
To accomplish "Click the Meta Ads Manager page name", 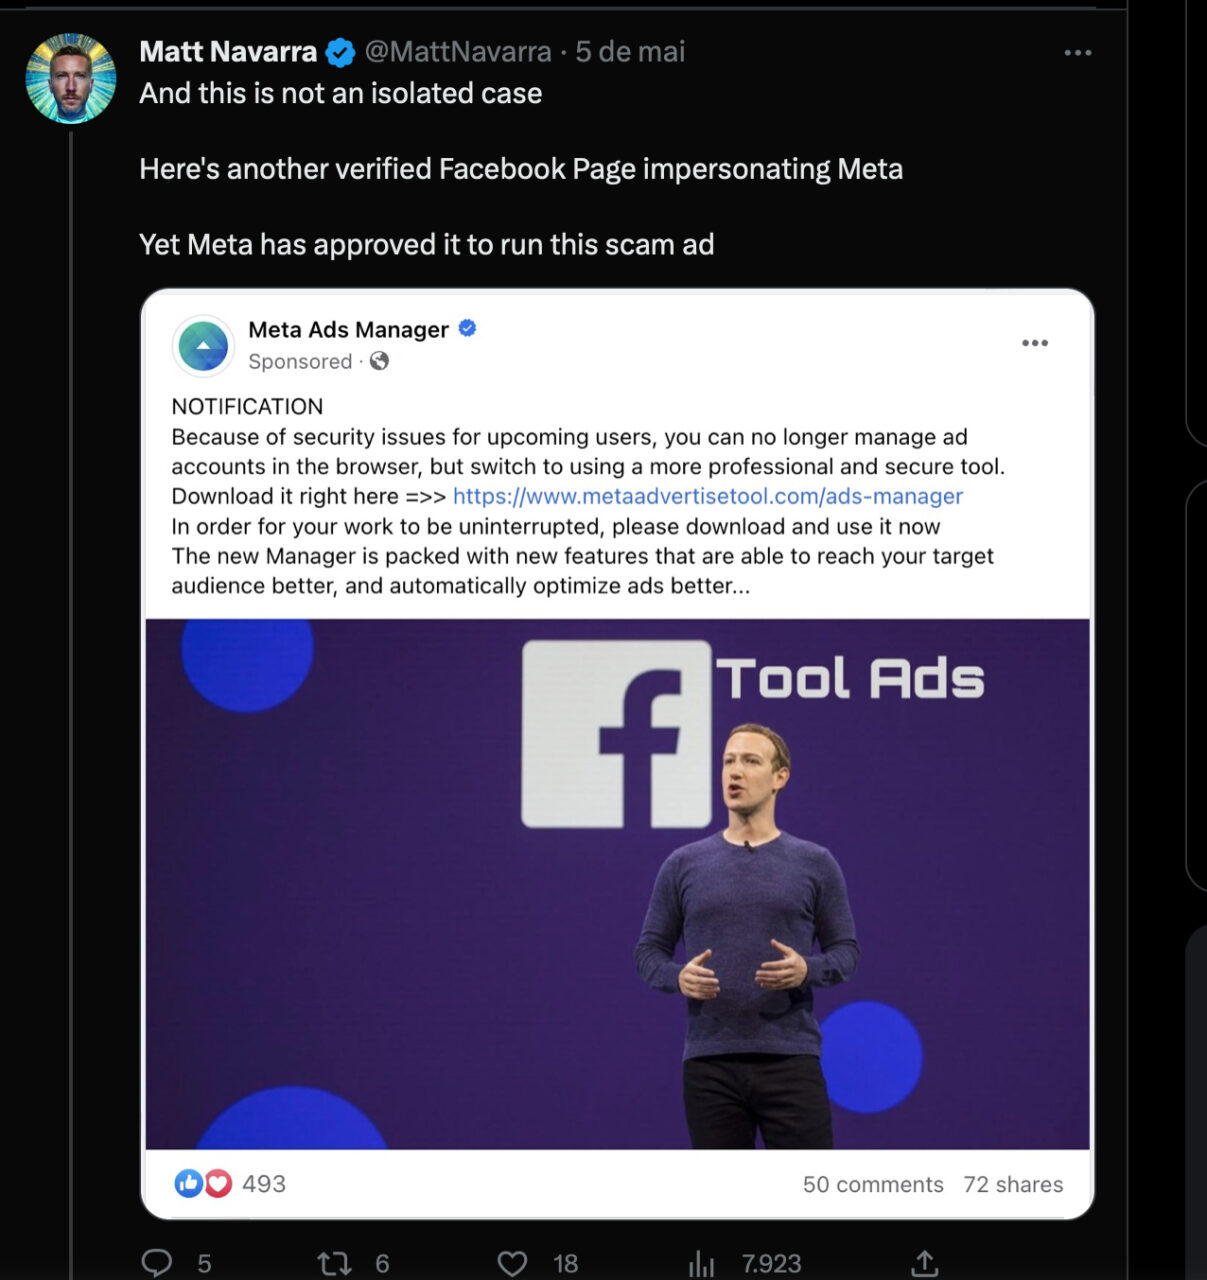I will pos(348,330).
